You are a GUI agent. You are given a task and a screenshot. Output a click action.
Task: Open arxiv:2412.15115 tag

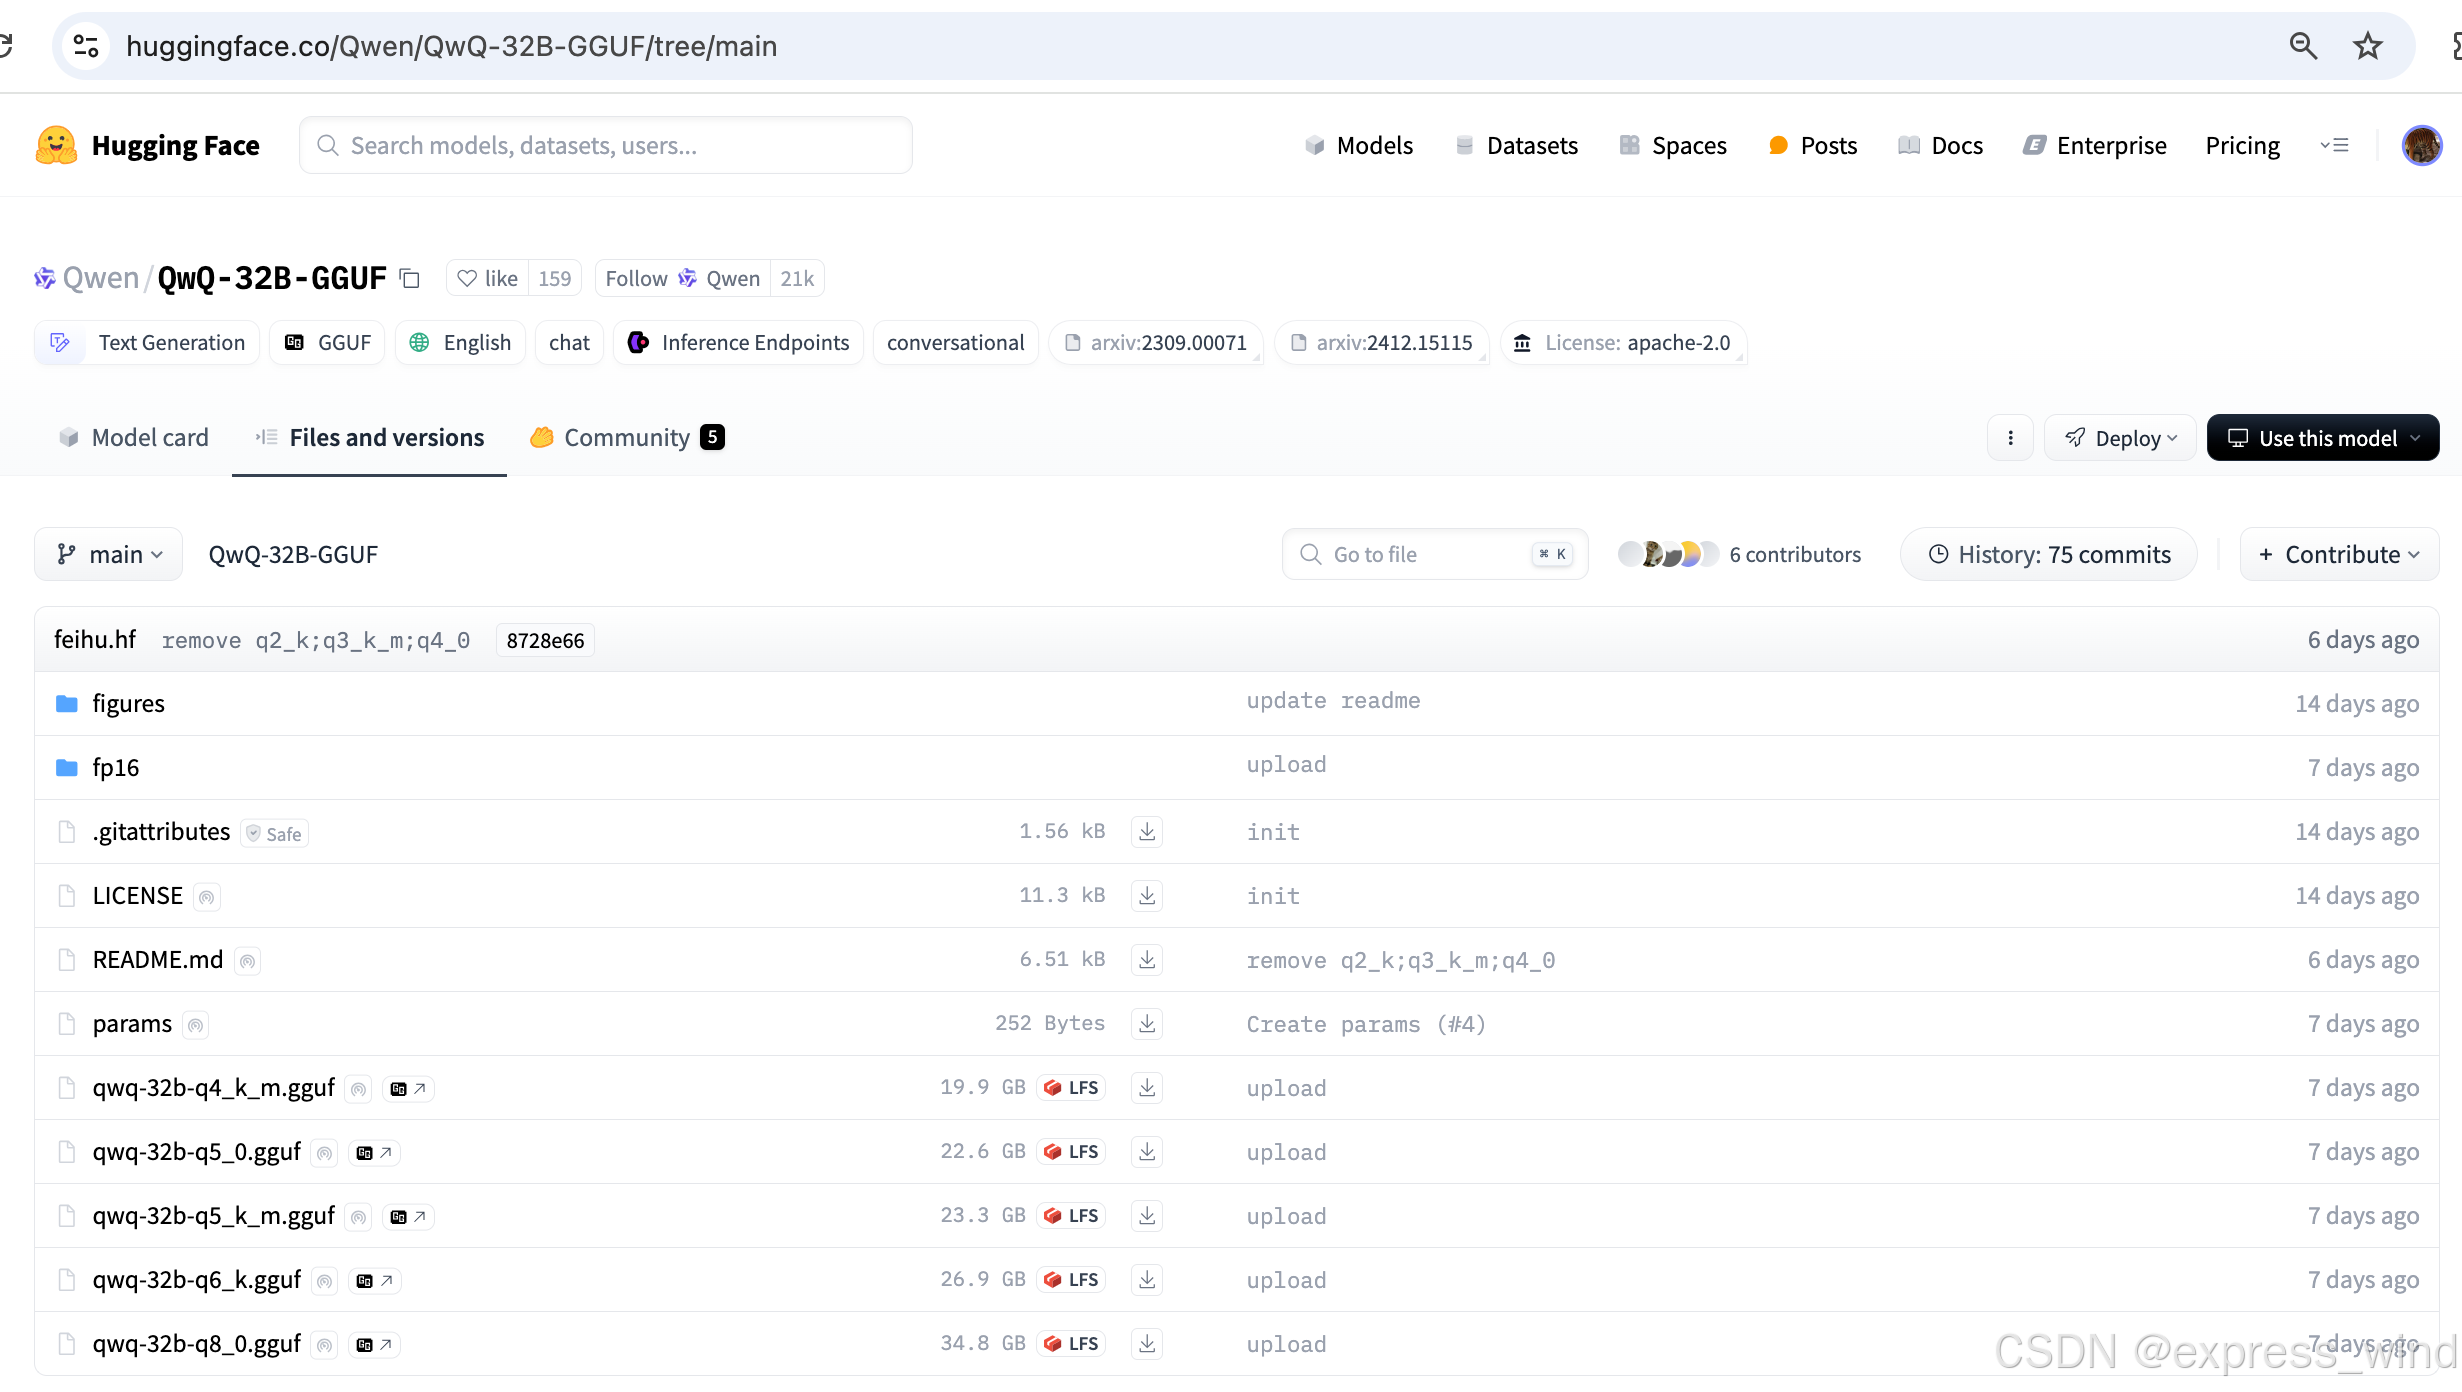[1382, 343]
